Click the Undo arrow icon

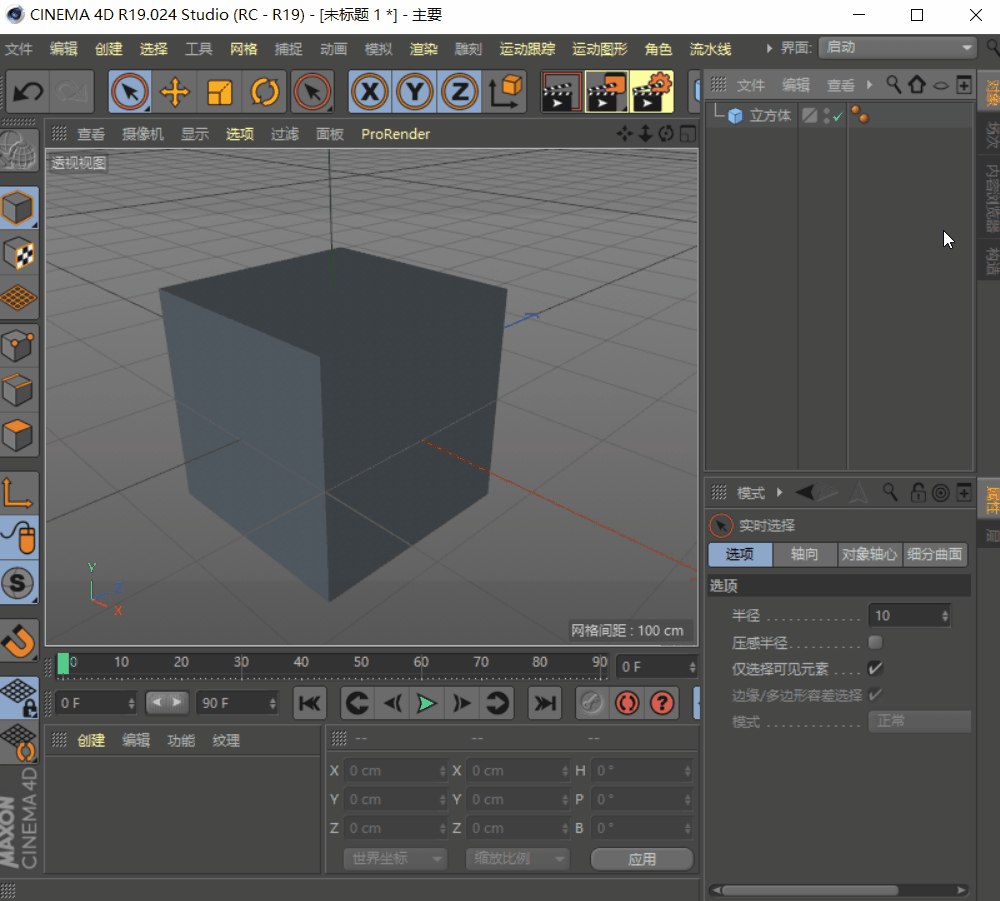coord(28,92)
